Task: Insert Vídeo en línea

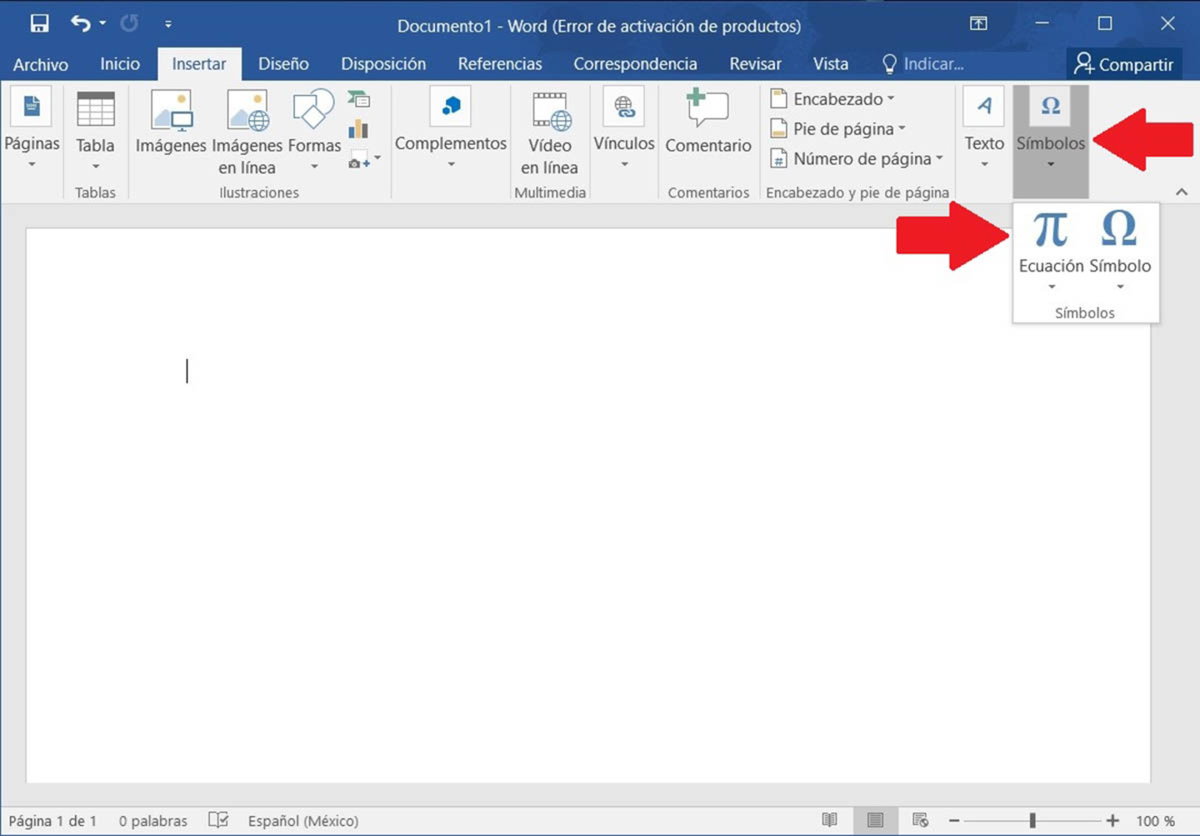Action: (550, 131)
